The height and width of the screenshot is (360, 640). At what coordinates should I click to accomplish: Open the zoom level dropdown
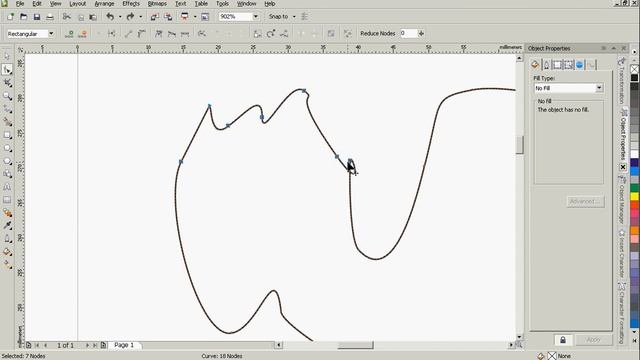[256, 17]
